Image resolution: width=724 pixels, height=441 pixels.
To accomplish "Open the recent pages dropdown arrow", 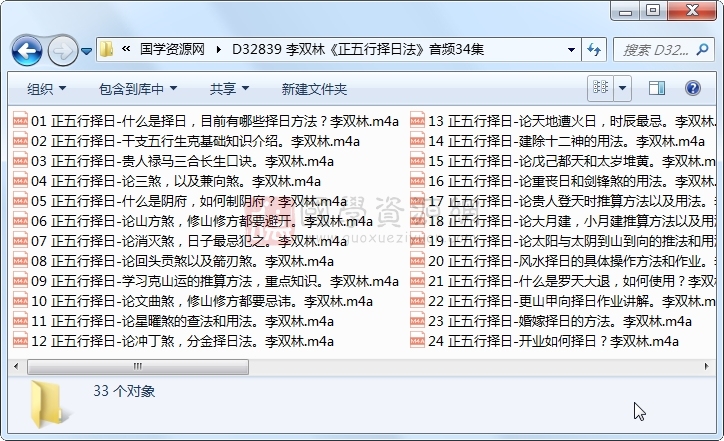I will click(x=86, y=51).
